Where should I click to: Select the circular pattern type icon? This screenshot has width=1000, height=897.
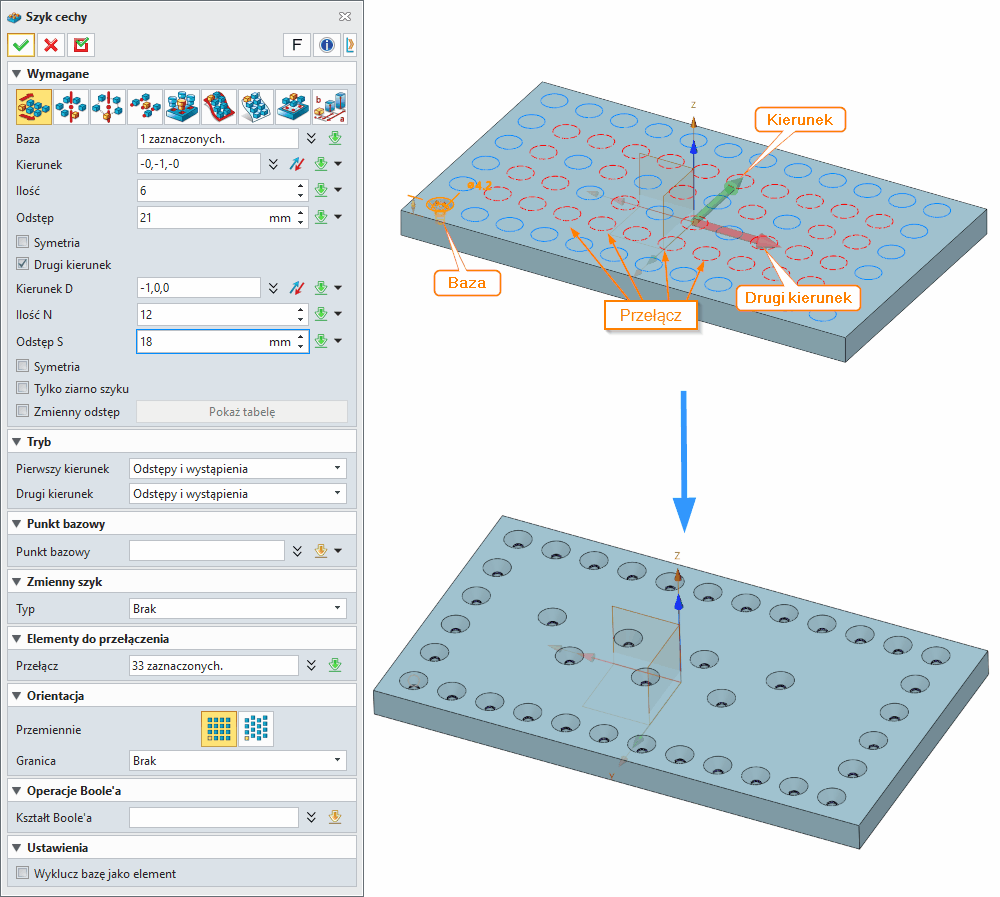tap(71, 106)
